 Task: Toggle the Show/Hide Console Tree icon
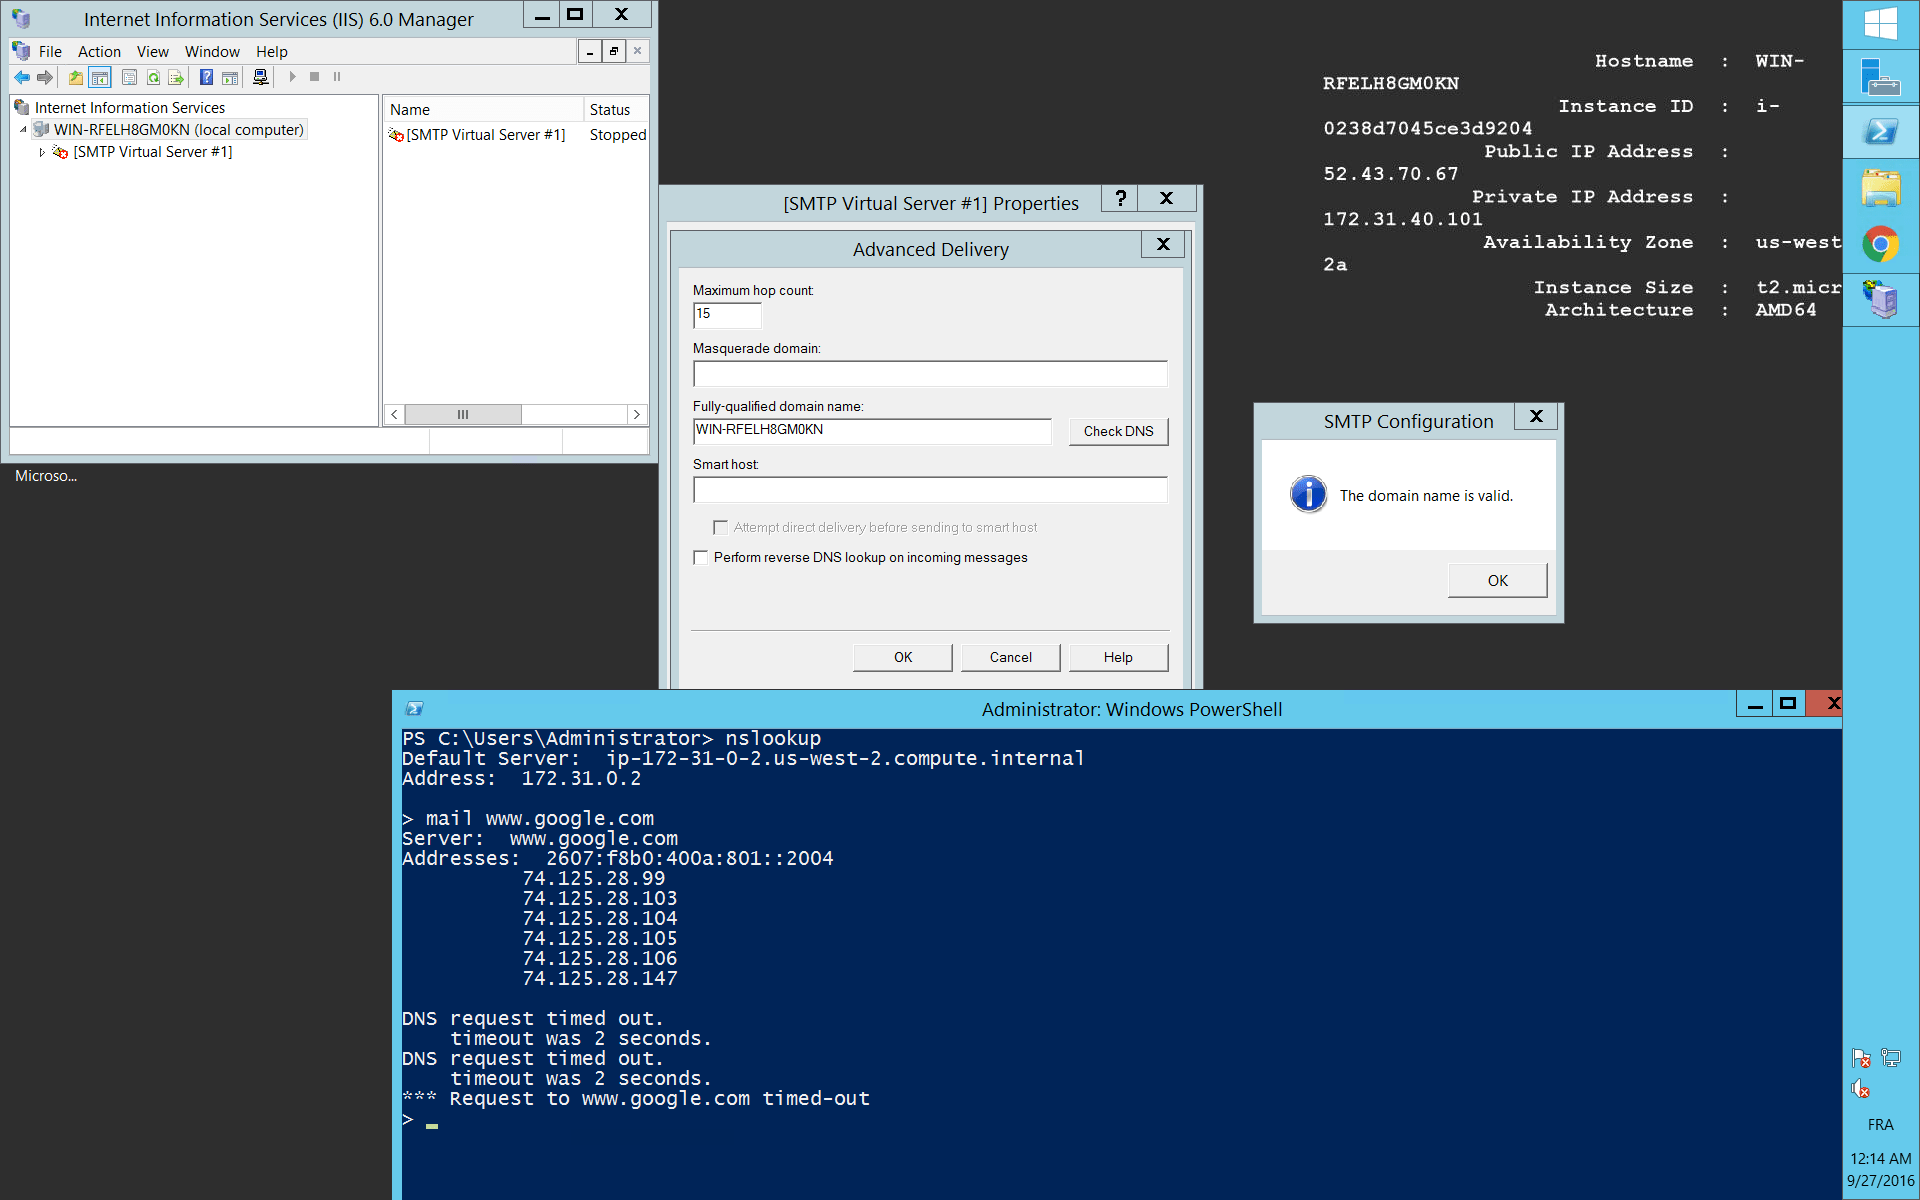[100, 77]
